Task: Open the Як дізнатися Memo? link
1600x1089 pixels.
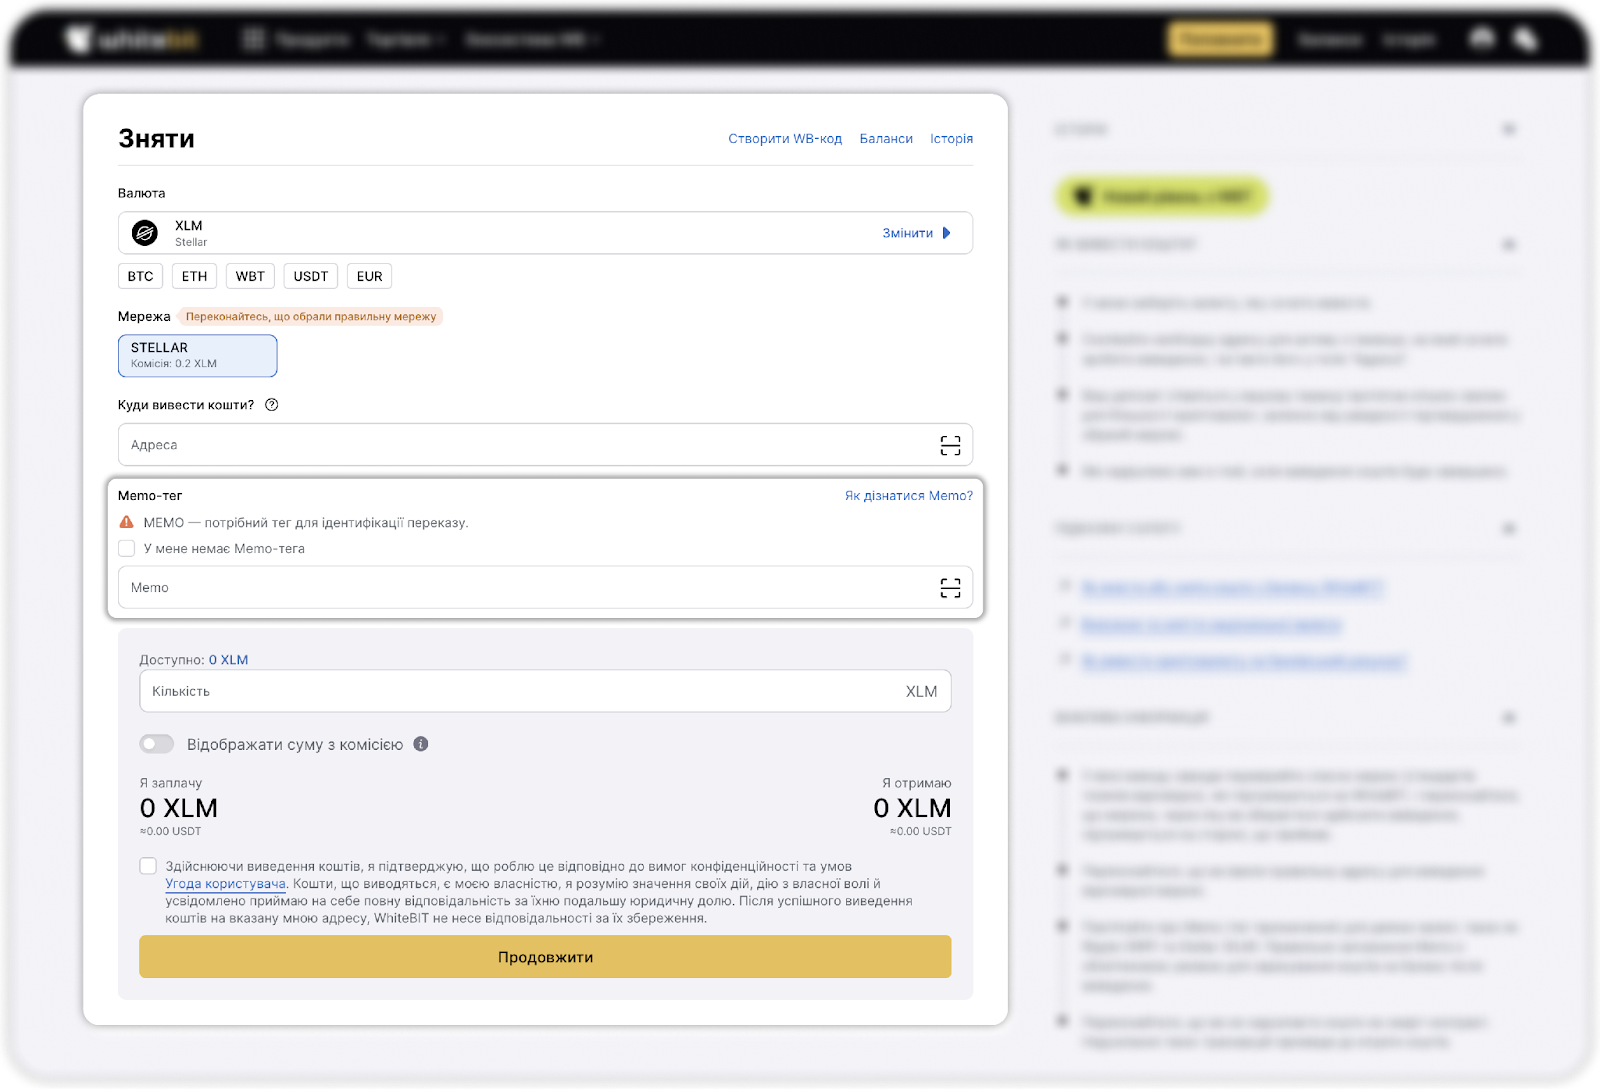Action: [908, 496]
